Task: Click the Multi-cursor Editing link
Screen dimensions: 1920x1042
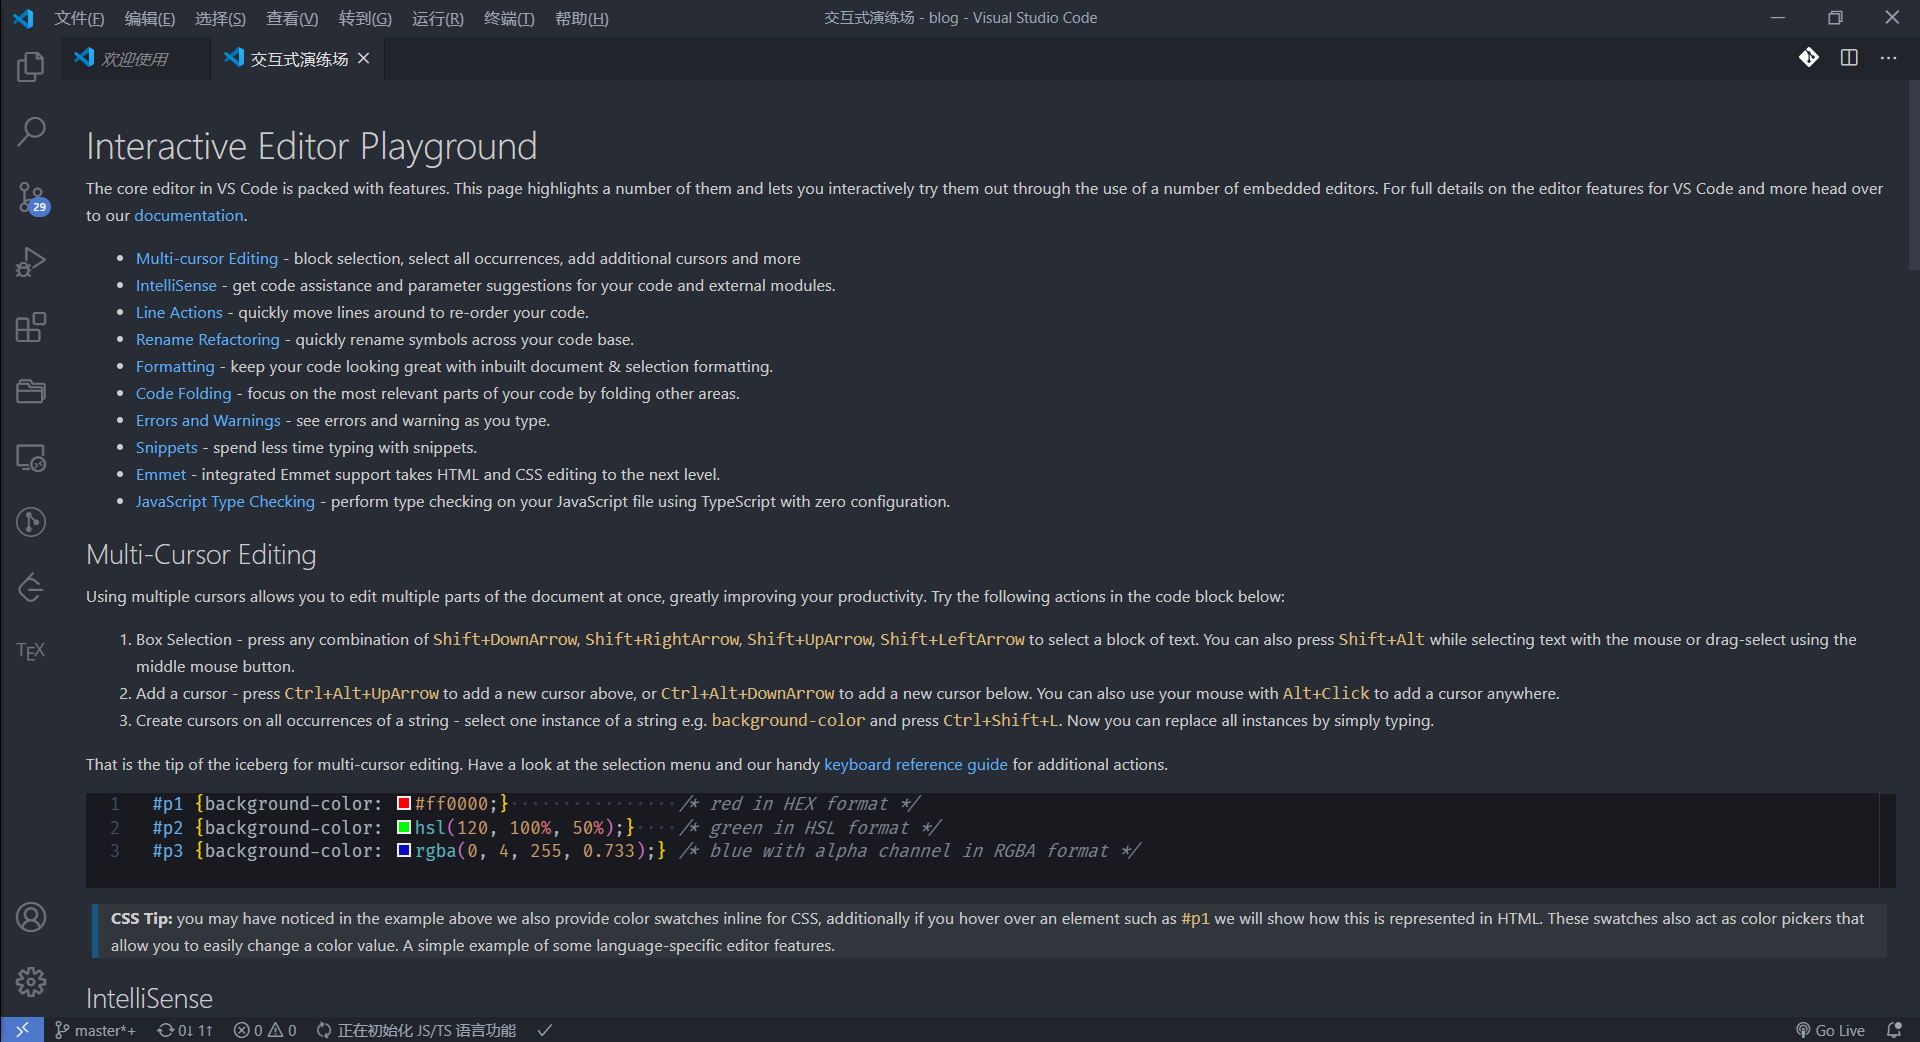Action: (207, 258)
